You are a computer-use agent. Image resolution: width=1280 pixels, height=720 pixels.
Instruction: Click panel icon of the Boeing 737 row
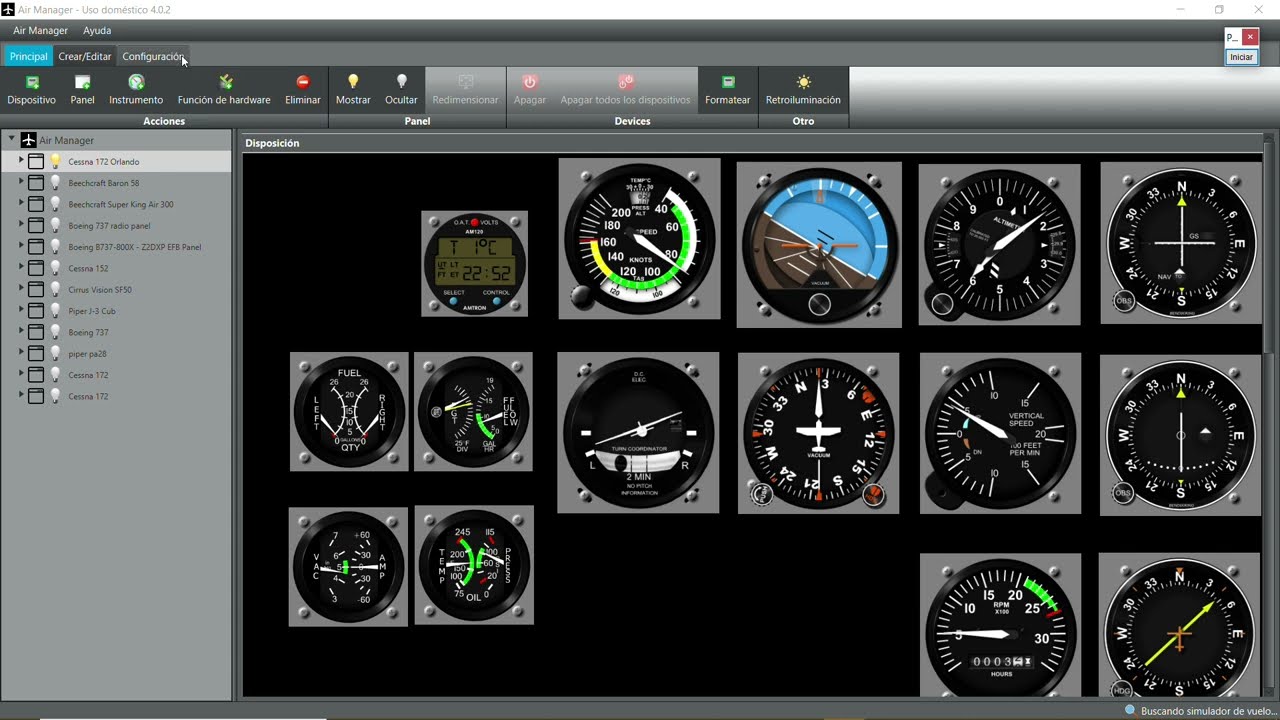click(36, 332)
